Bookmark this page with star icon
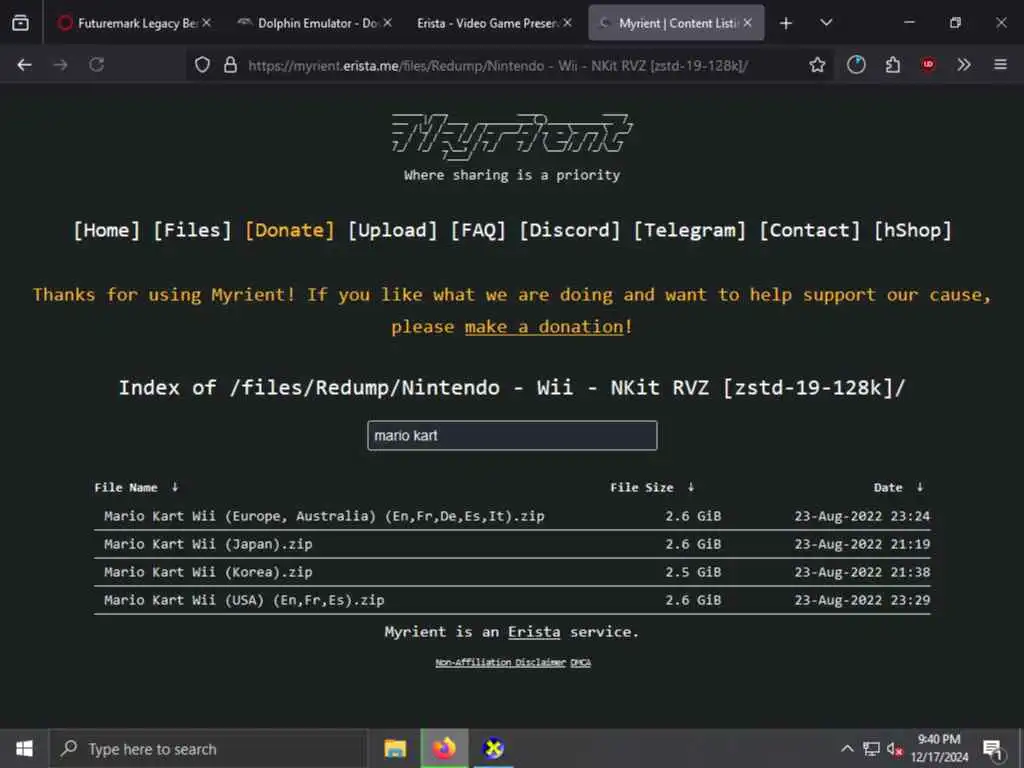The image size is (1024, 768). point(817,65)
